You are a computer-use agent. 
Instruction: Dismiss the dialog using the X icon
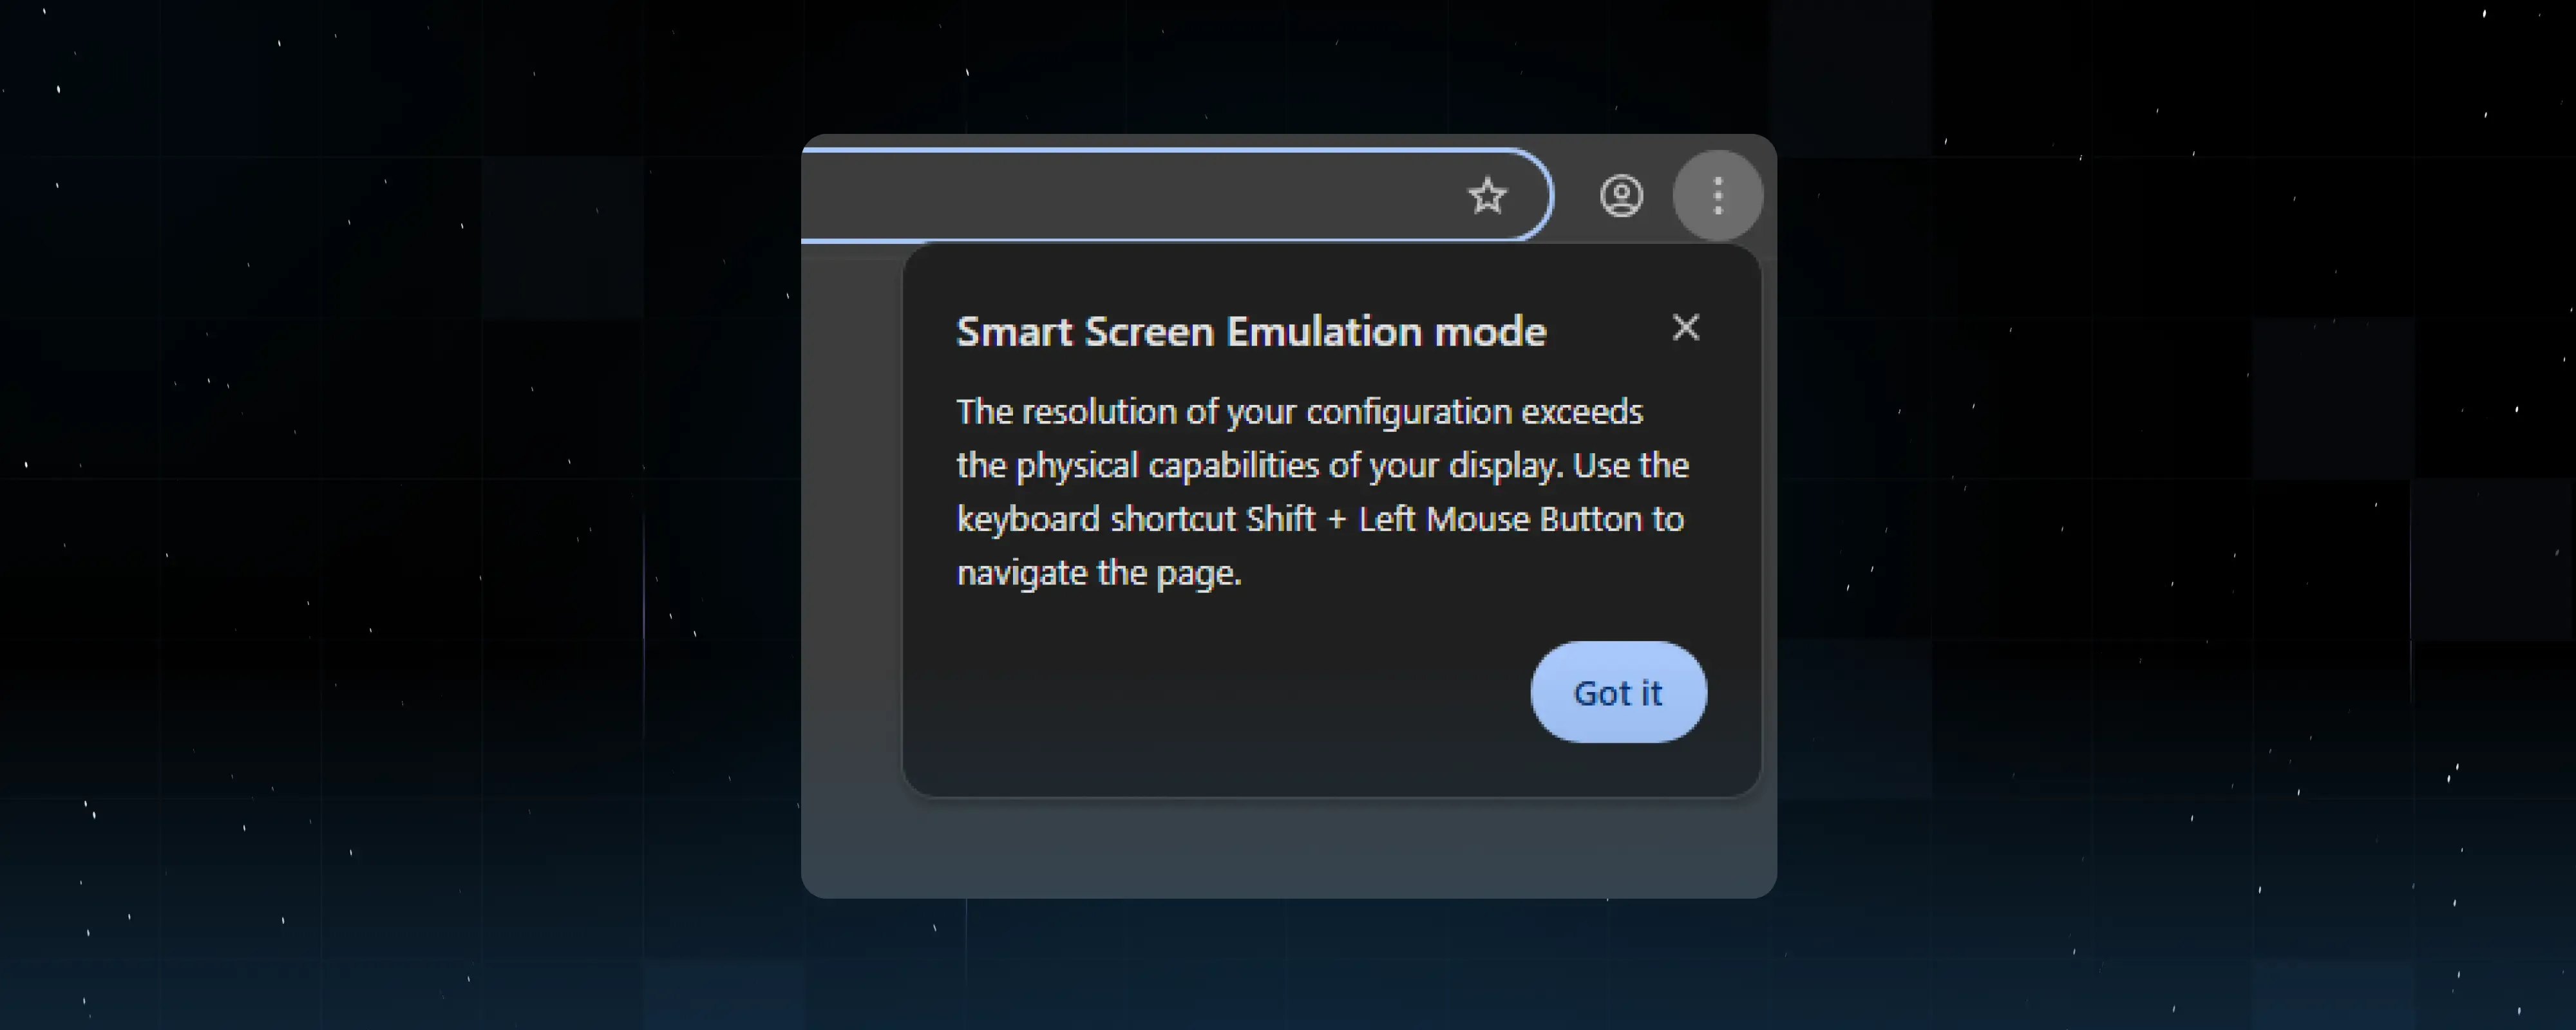[x=1686, y=327]
